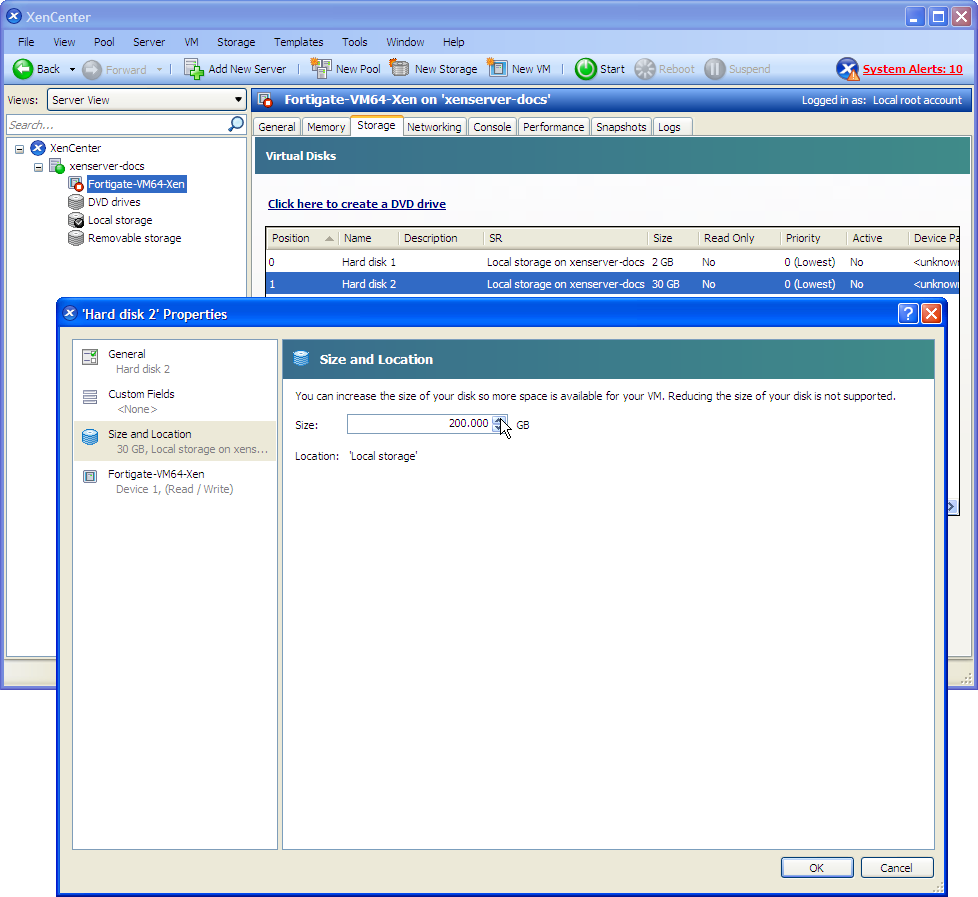The image size is (978, 897).
Task: Open the View menu
Action: click(x=64, y=42)
